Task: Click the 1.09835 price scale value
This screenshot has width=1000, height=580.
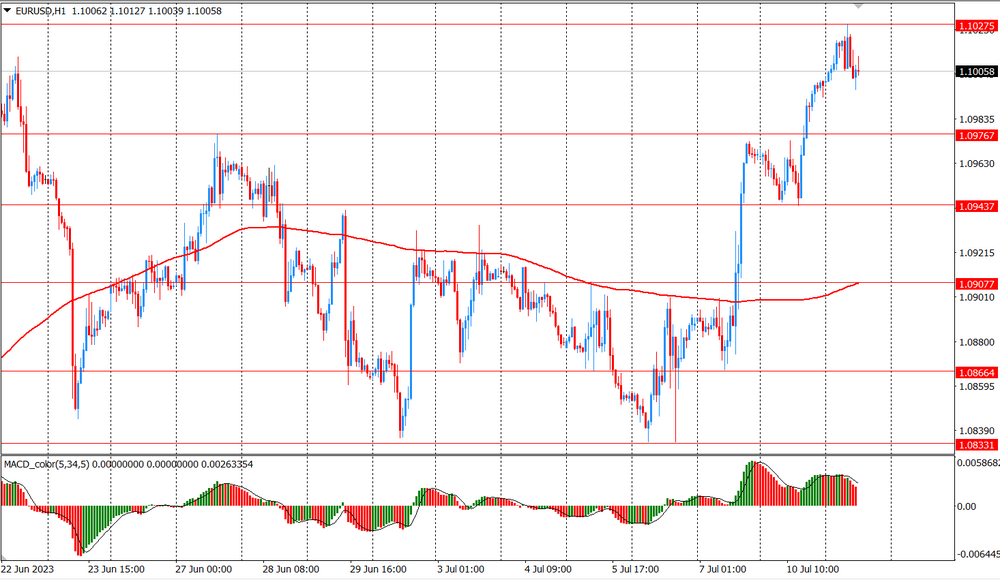Action: (975, 119)
